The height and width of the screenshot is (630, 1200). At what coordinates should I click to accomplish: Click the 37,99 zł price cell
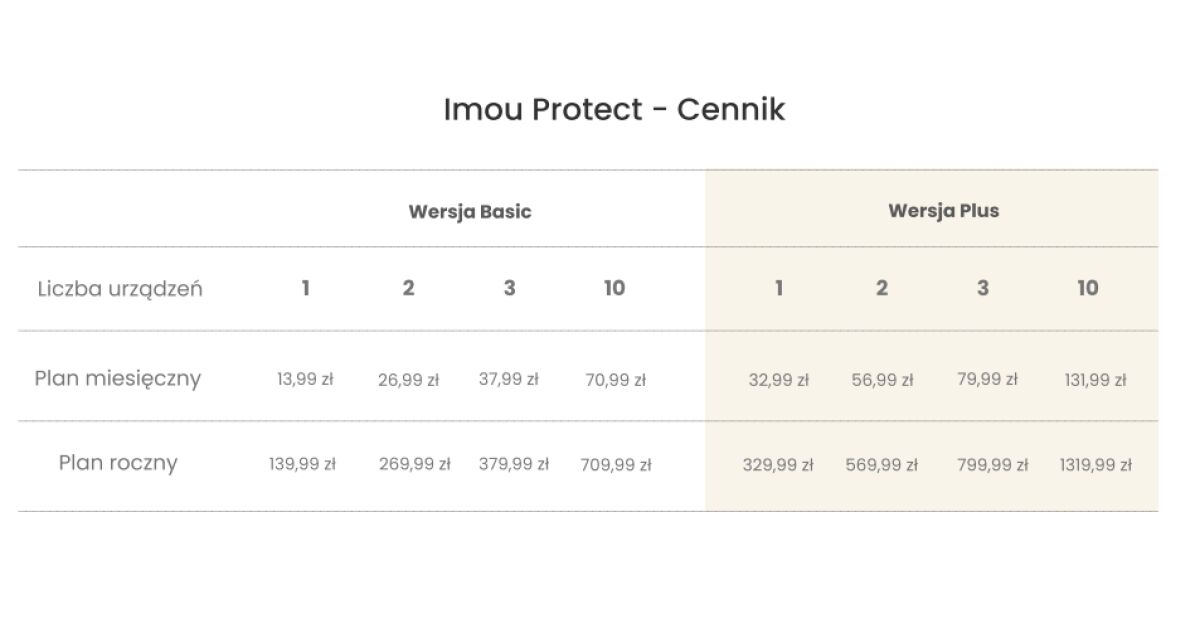(508, 380)
